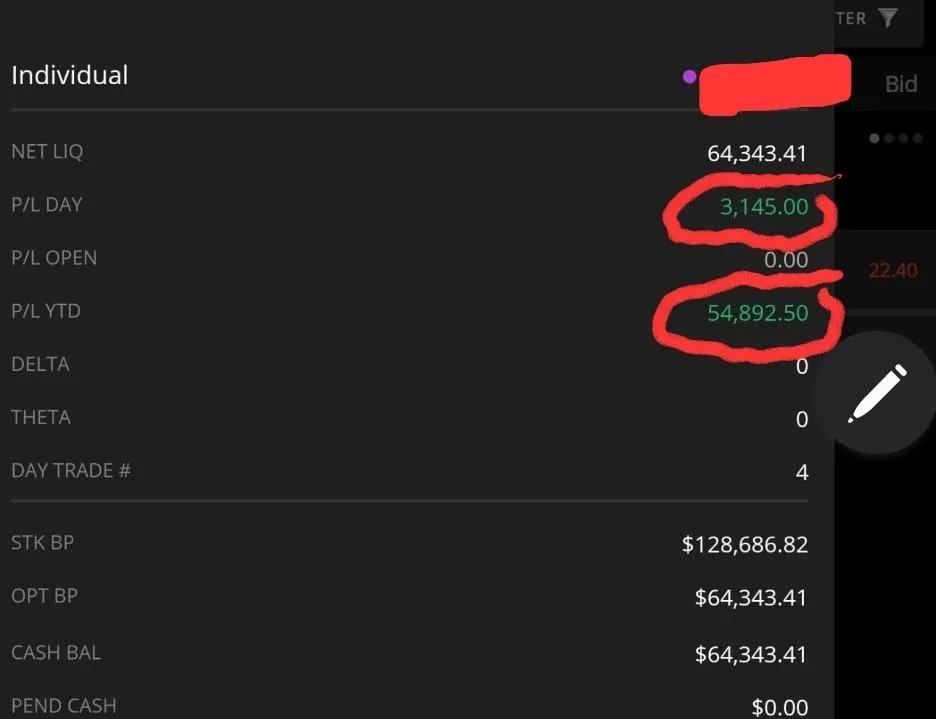Tap the redacted account number field

pos(775,84)
